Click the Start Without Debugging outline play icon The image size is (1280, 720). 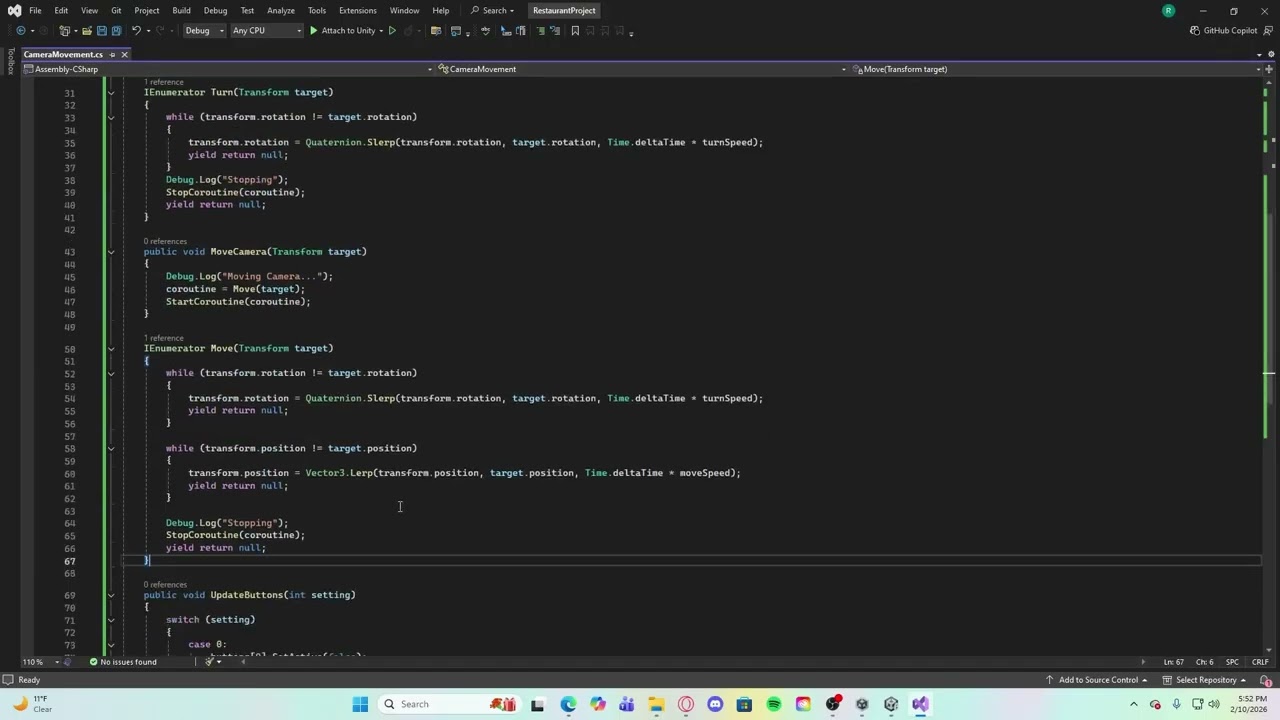(392, 31)
